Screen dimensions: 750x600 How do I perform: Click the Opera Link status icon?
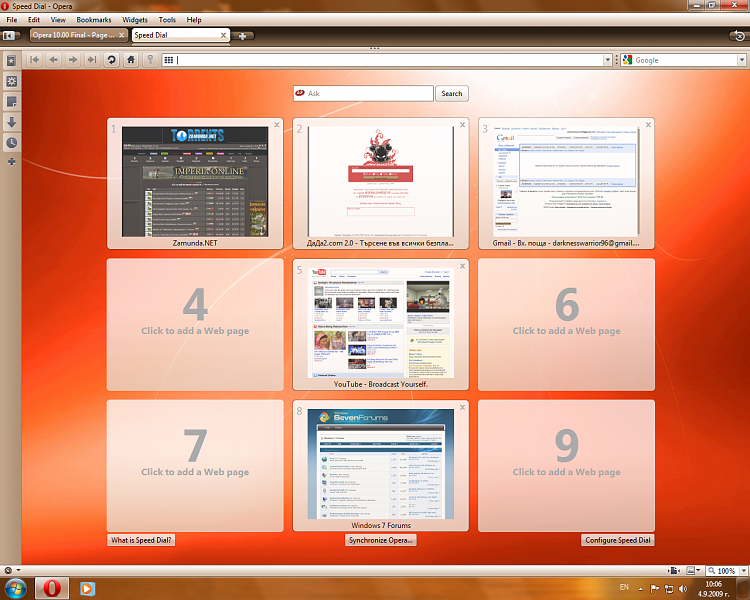pos(8,570)
